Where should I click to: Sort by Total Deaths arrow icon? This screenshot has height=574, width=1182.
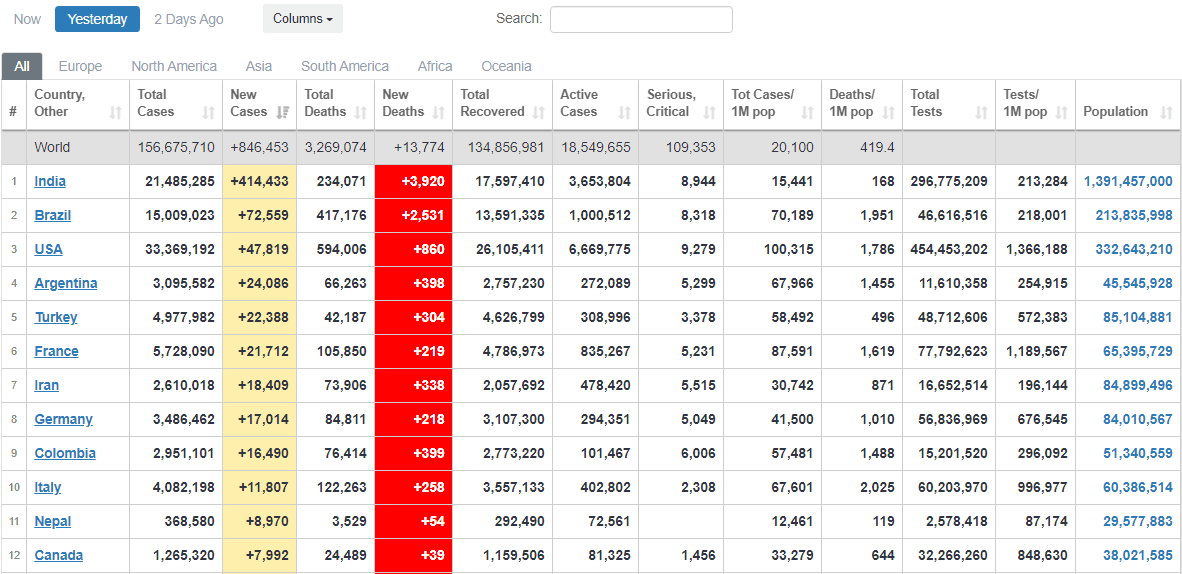click(x=360, y=112)
